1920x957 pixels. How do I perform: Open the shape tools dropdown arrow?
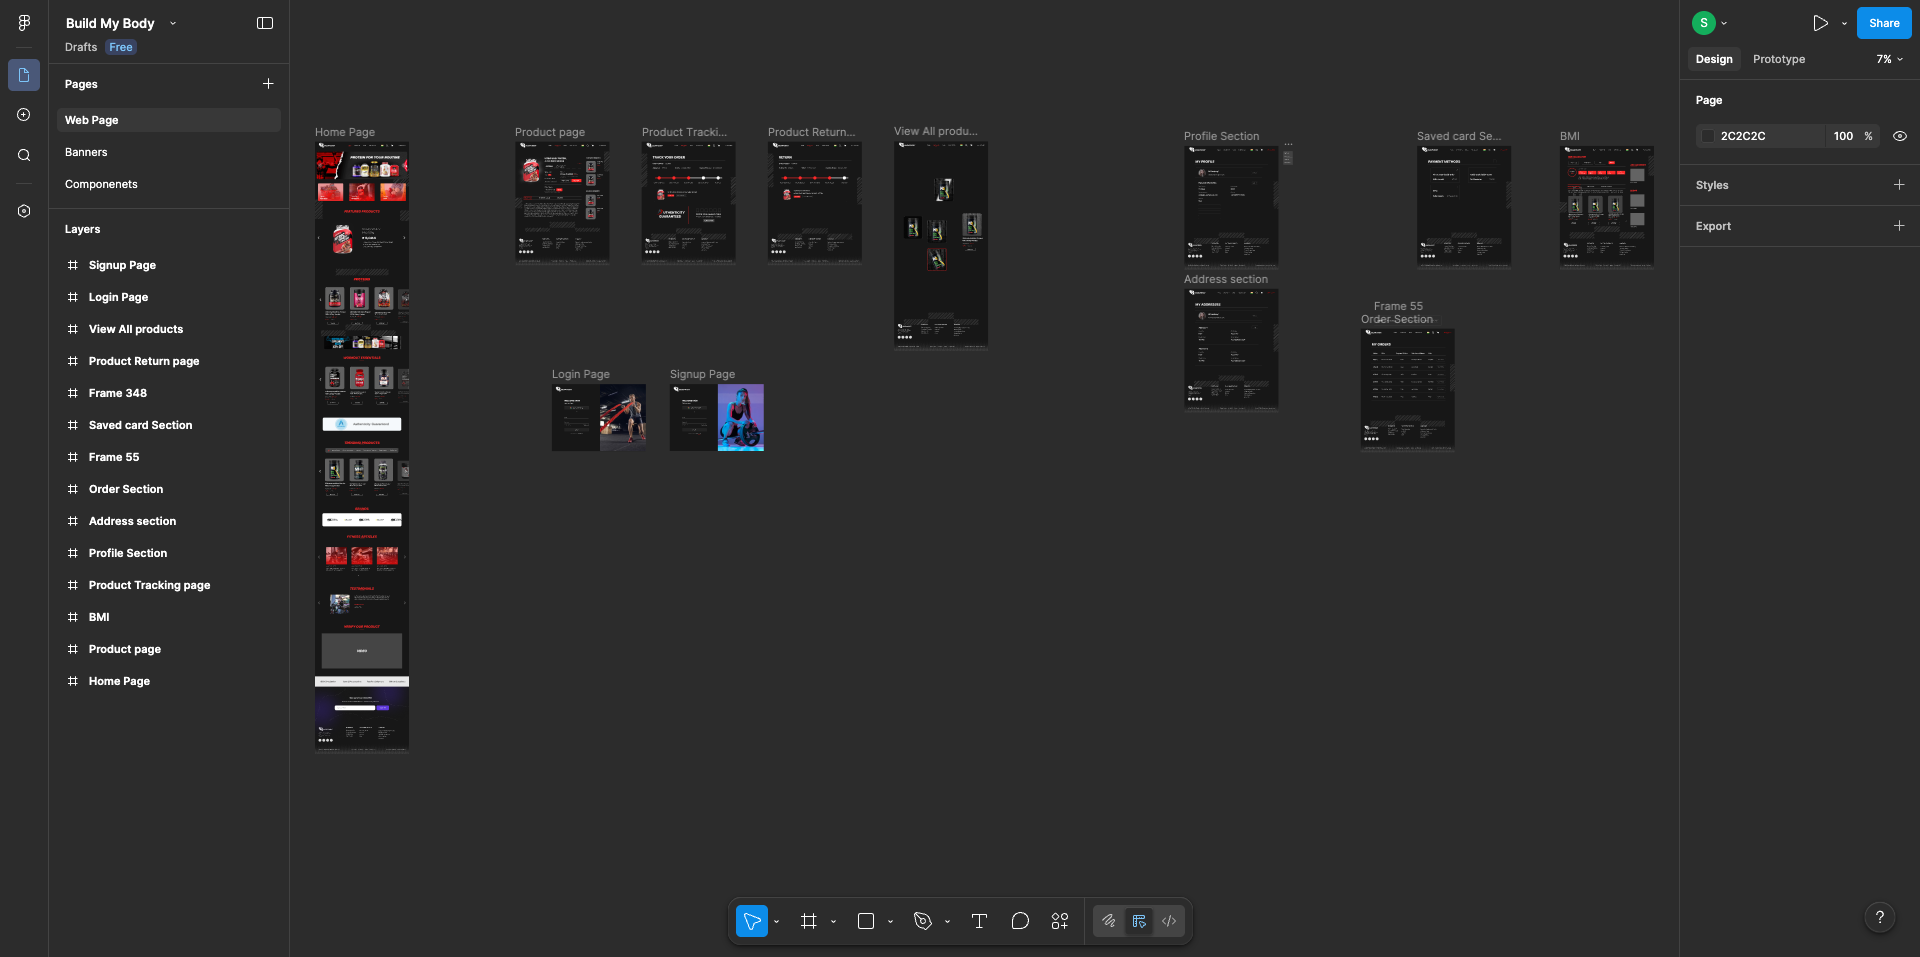coord(890,922)
